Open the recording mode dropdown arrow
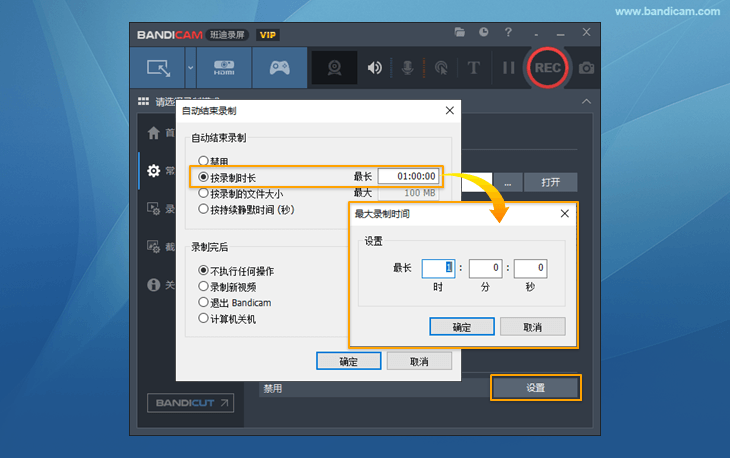This screenshot has height=458, width=730. tap(190, 68)
